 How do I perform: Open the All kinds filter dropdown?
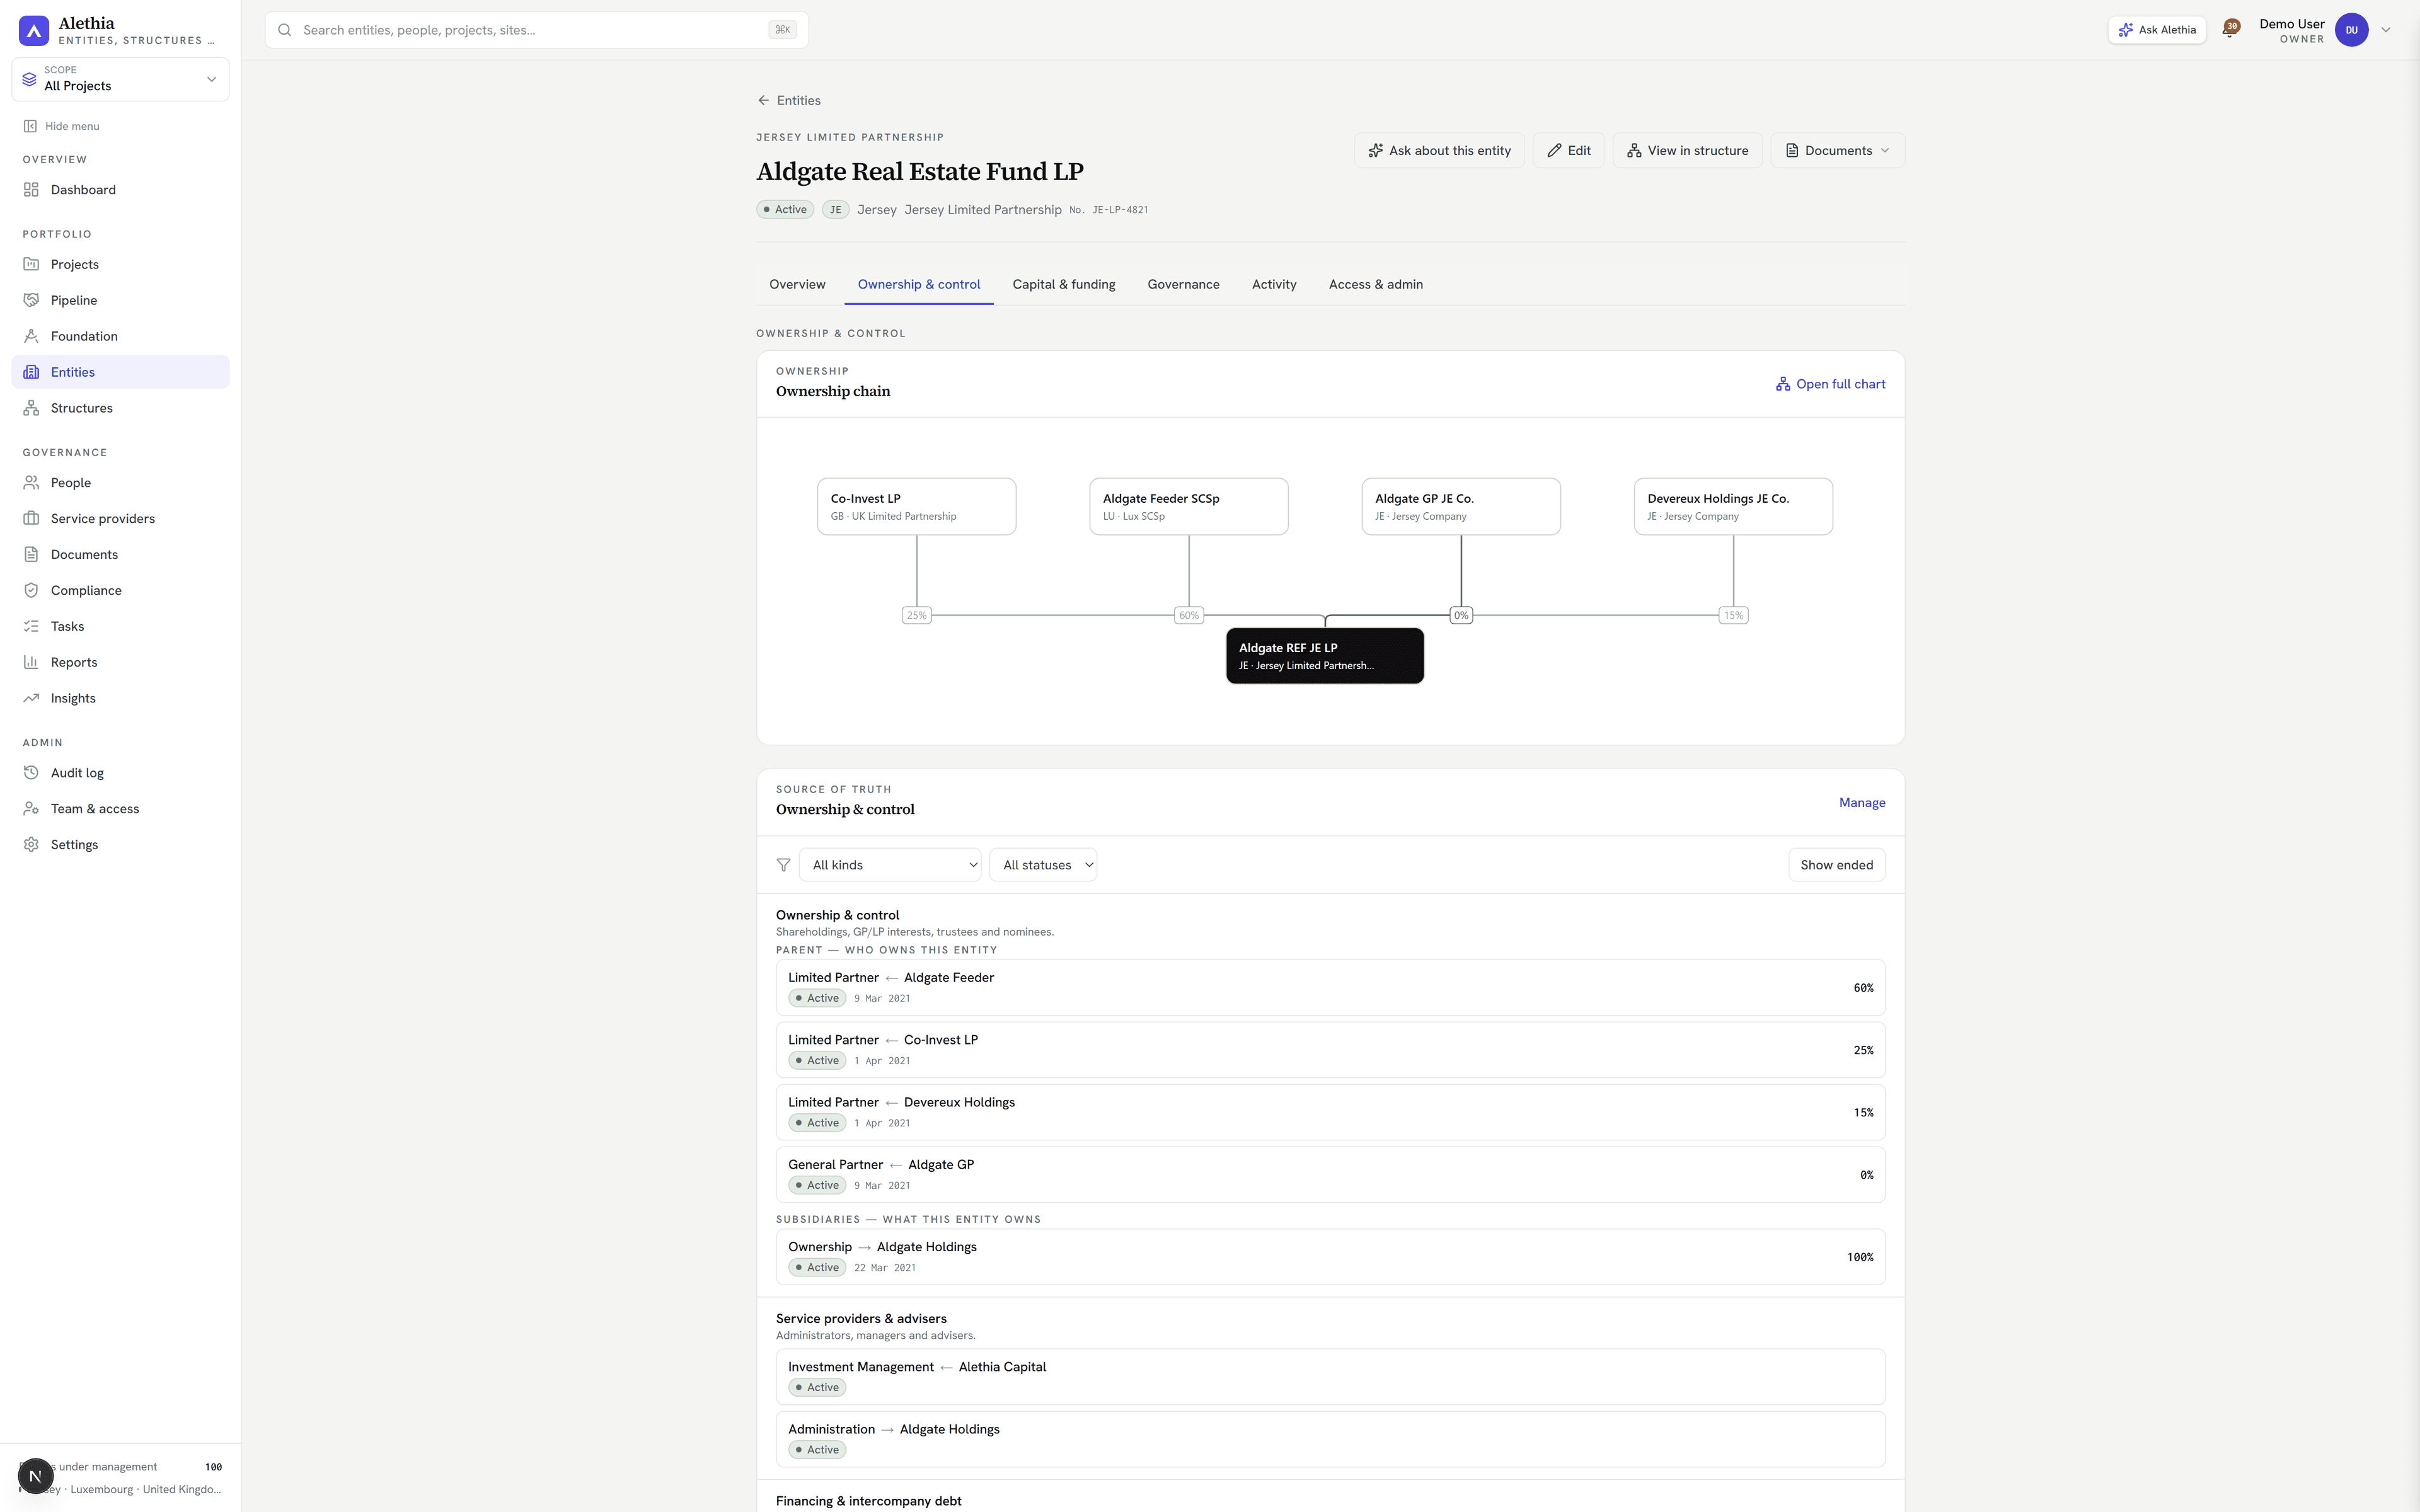(x=890, y=865)
